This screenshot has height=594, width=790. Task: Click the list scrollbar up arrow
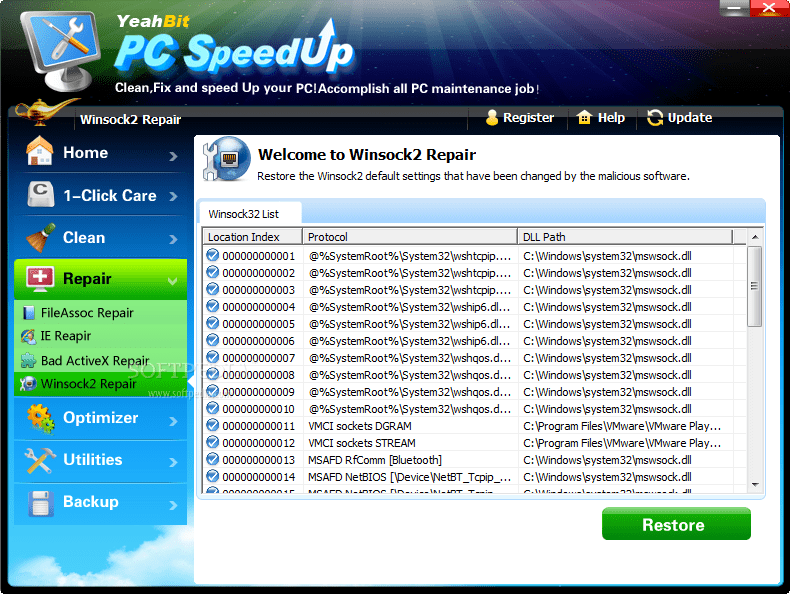point(755,237)
